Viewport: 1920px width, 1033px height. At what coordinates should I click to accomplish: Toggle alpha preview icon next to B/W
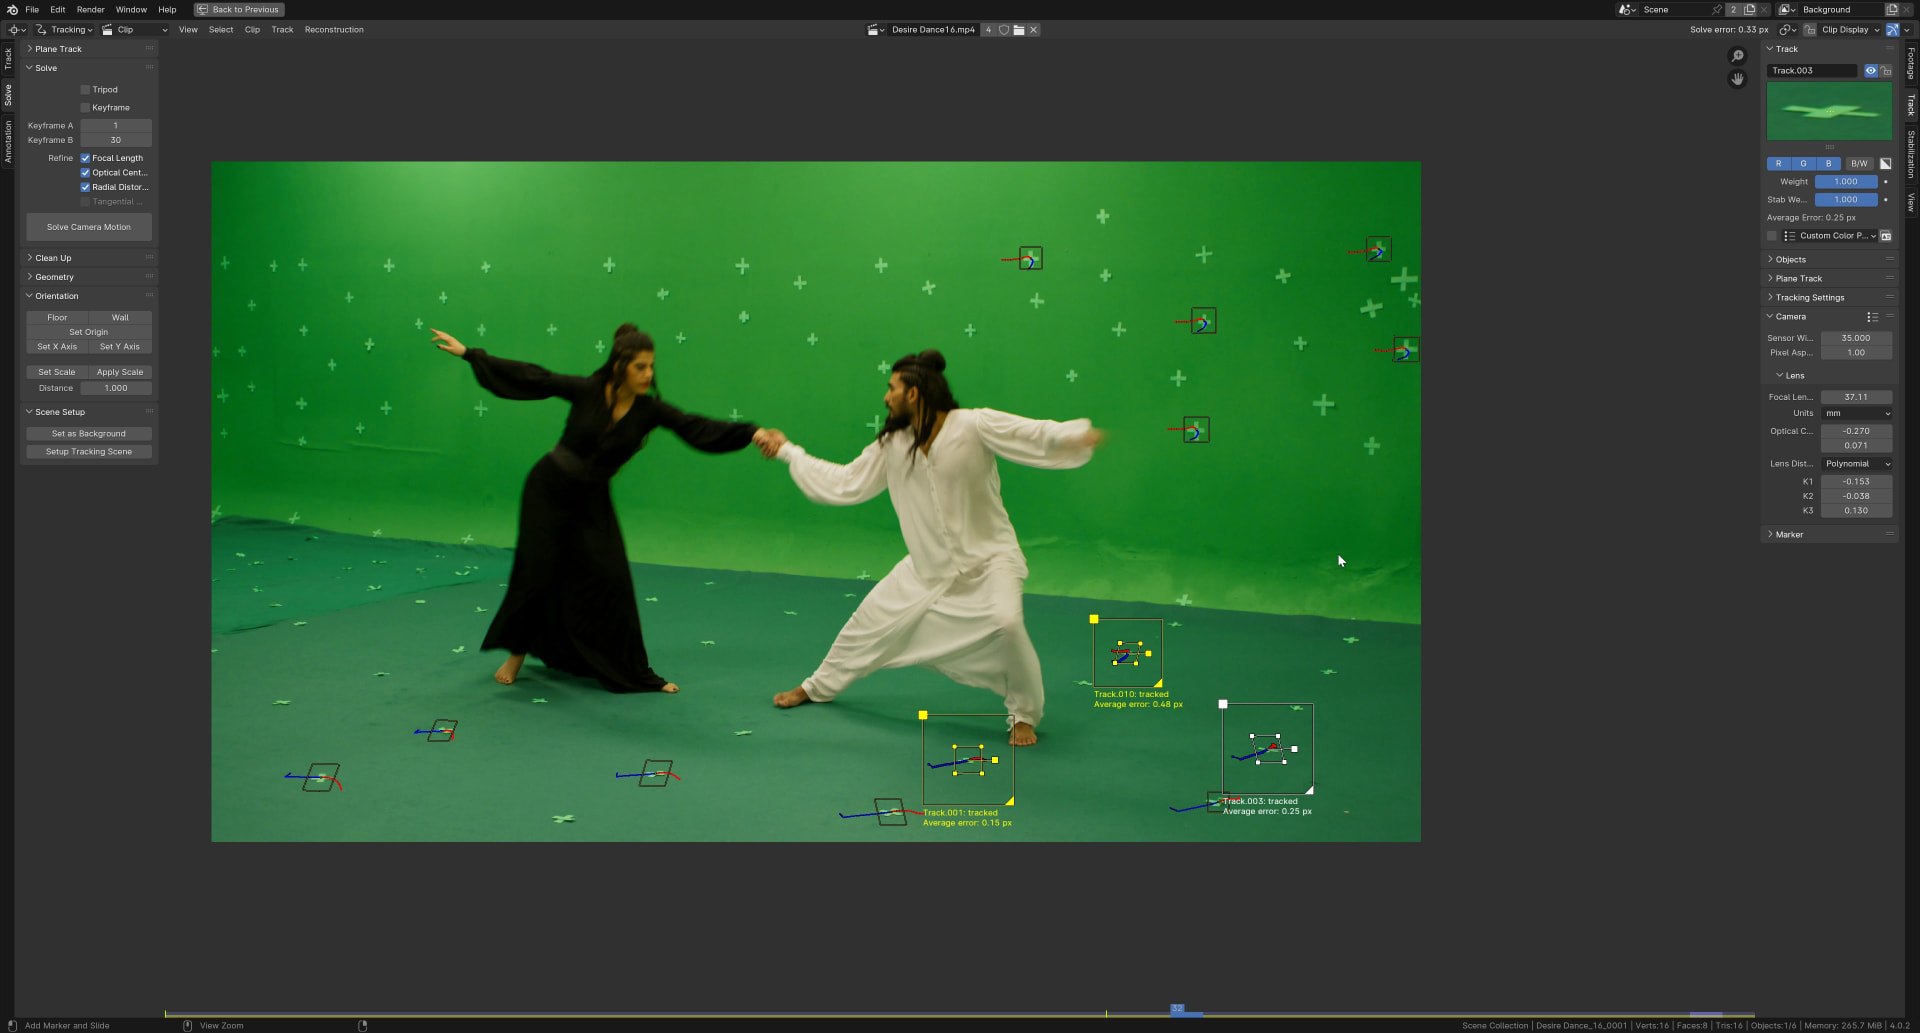click(1885, 164)
